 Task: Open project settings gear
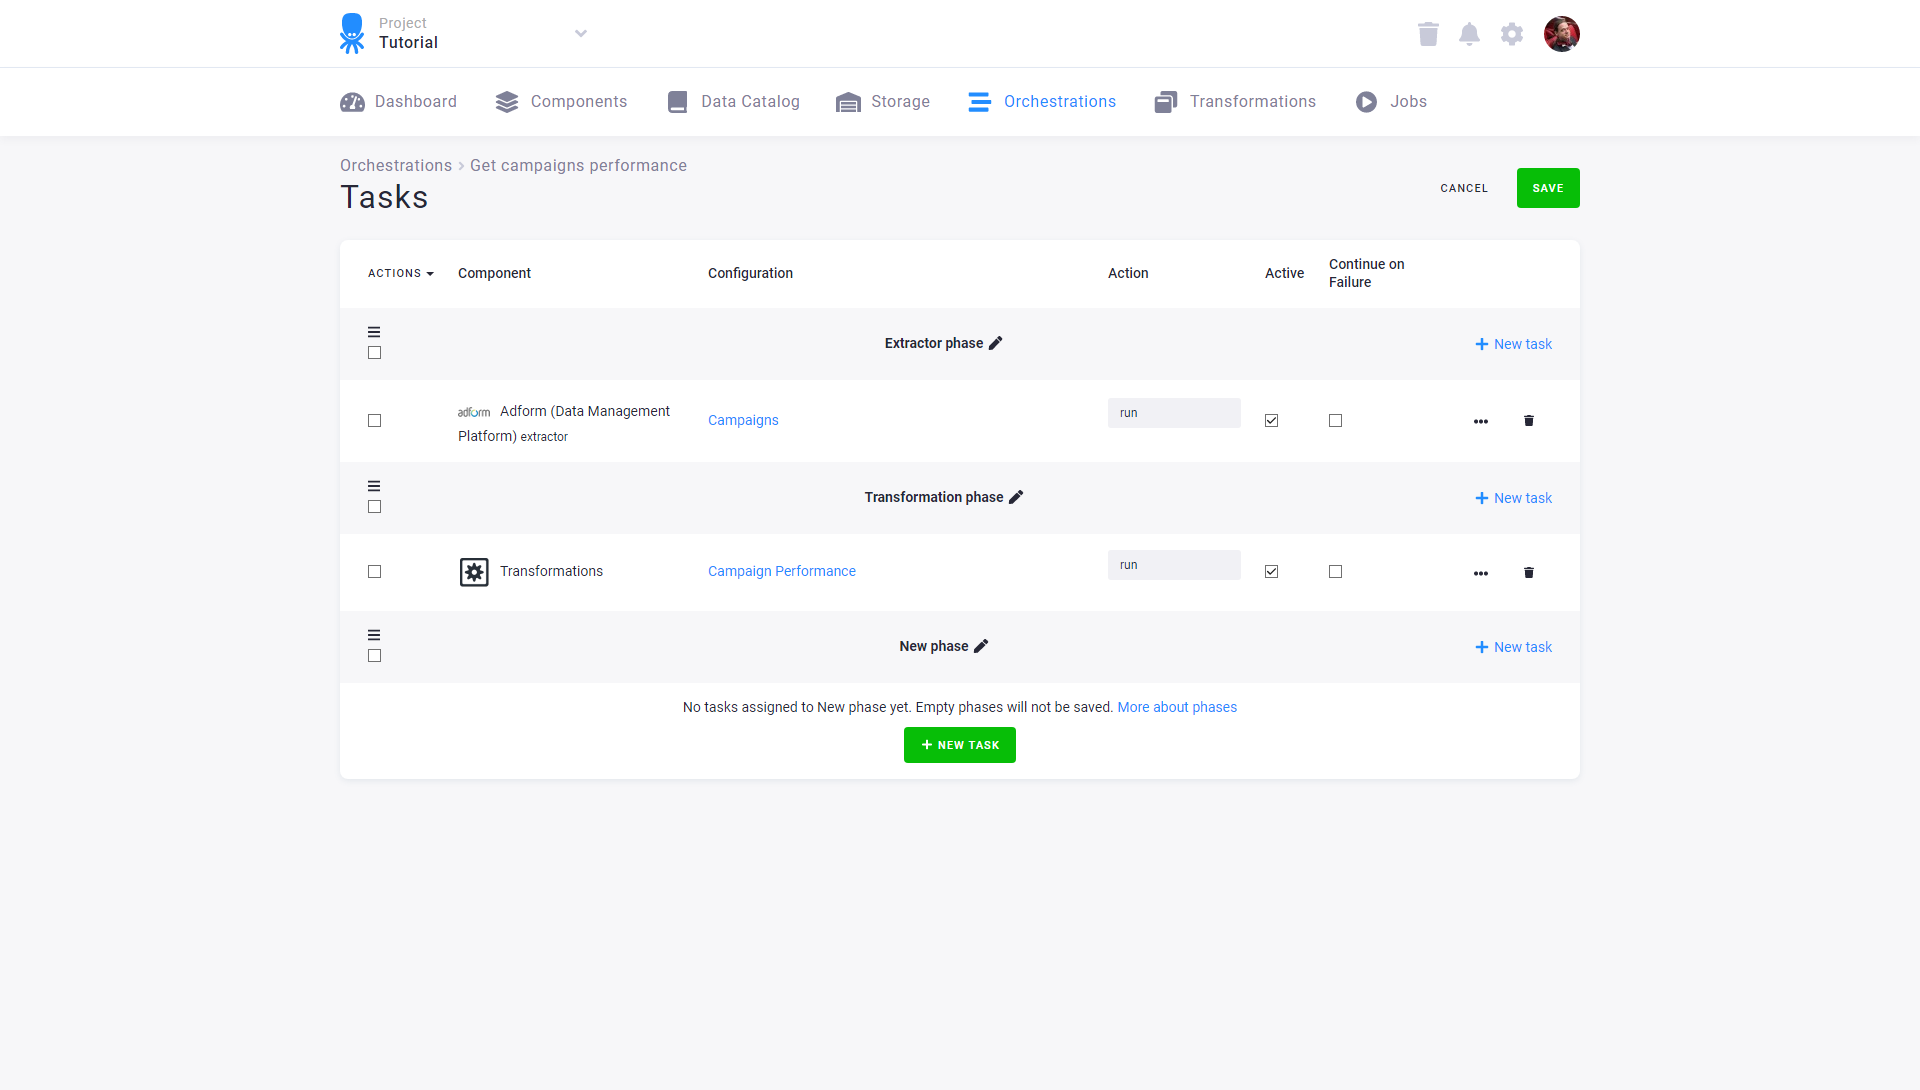coord(1512,33)
